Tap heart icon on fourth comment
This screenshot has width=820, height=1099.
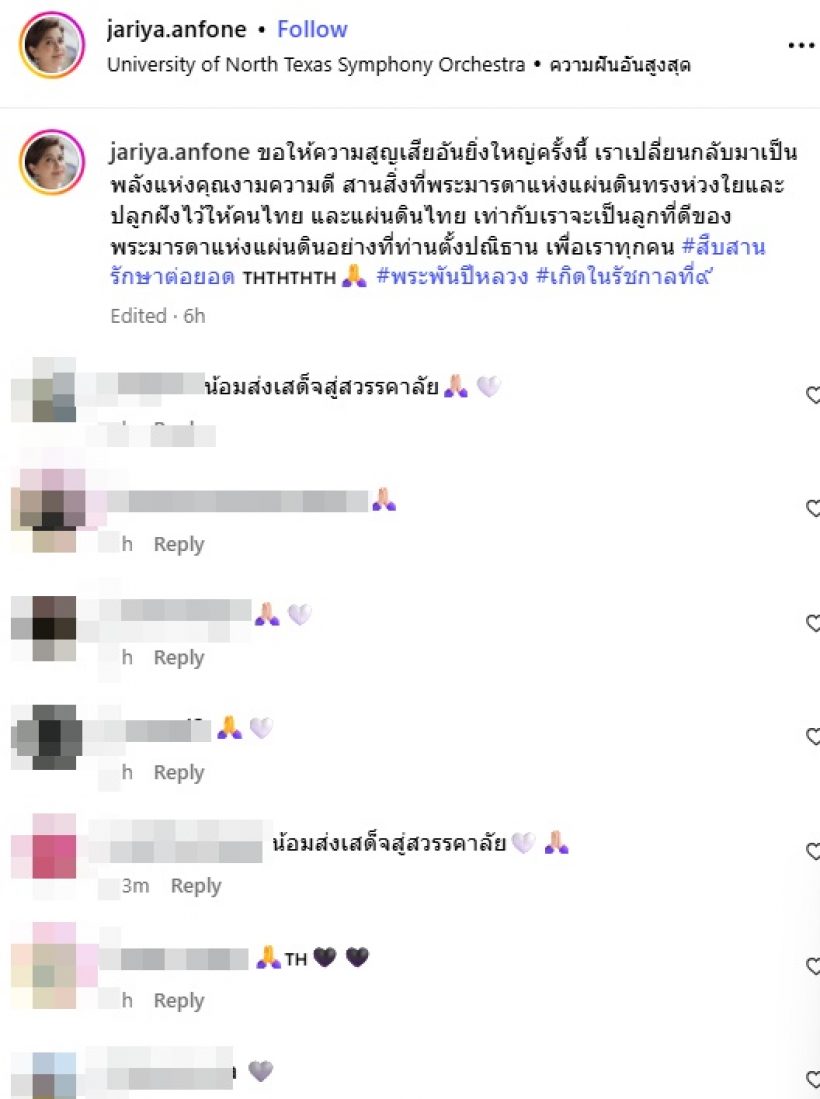(812, 737)
